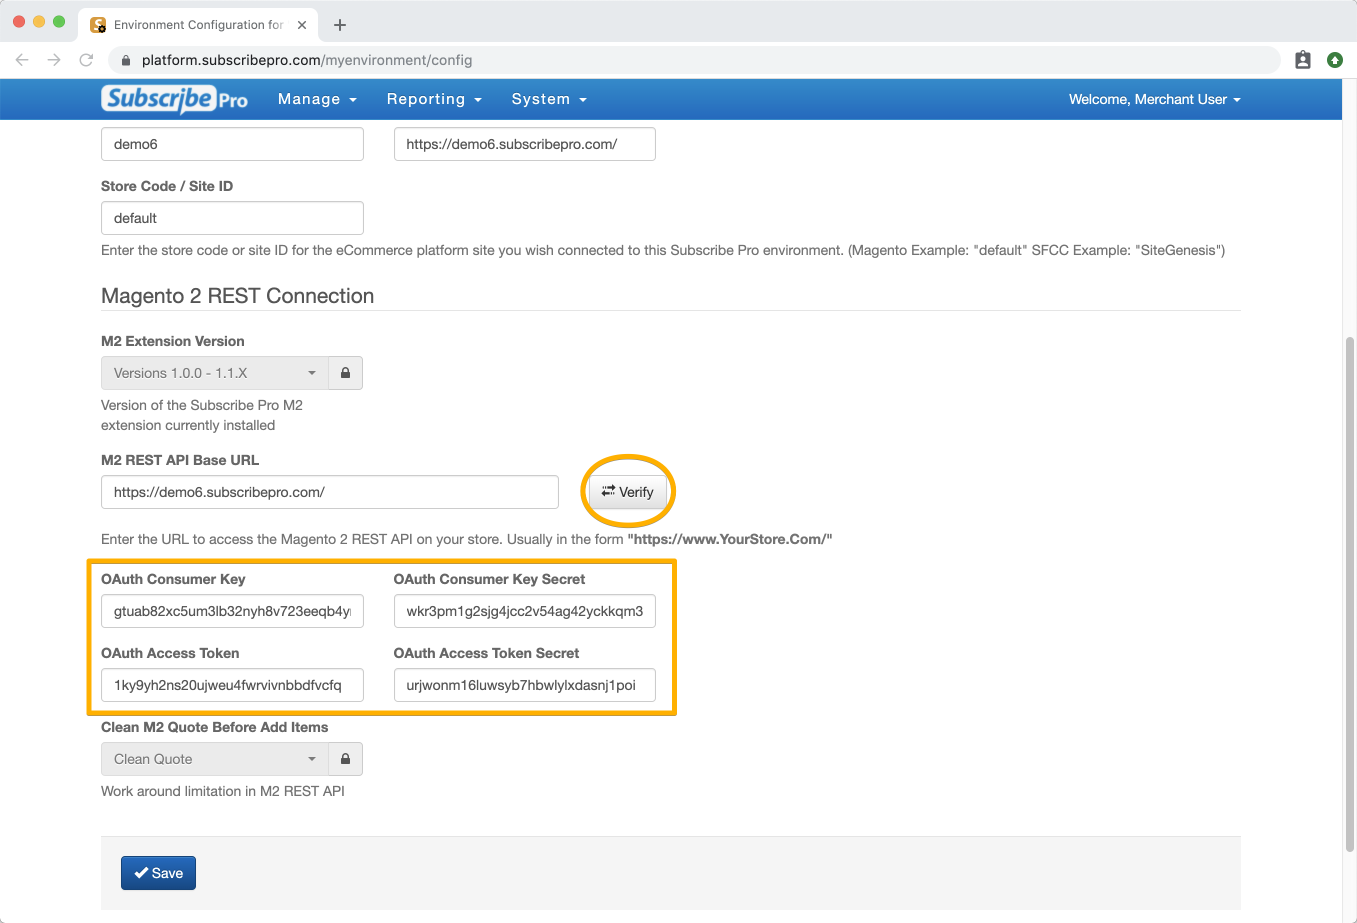Click the https://demo6.subscribepro.com/ field at top
The height and width of the screenshot is (923, 1357).
point(525,144)
